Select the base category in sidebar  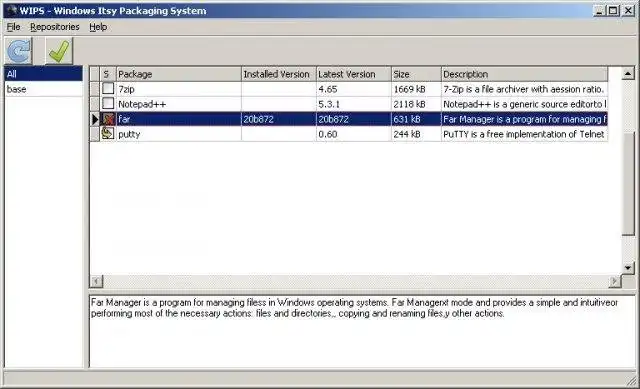pos(43,89)
